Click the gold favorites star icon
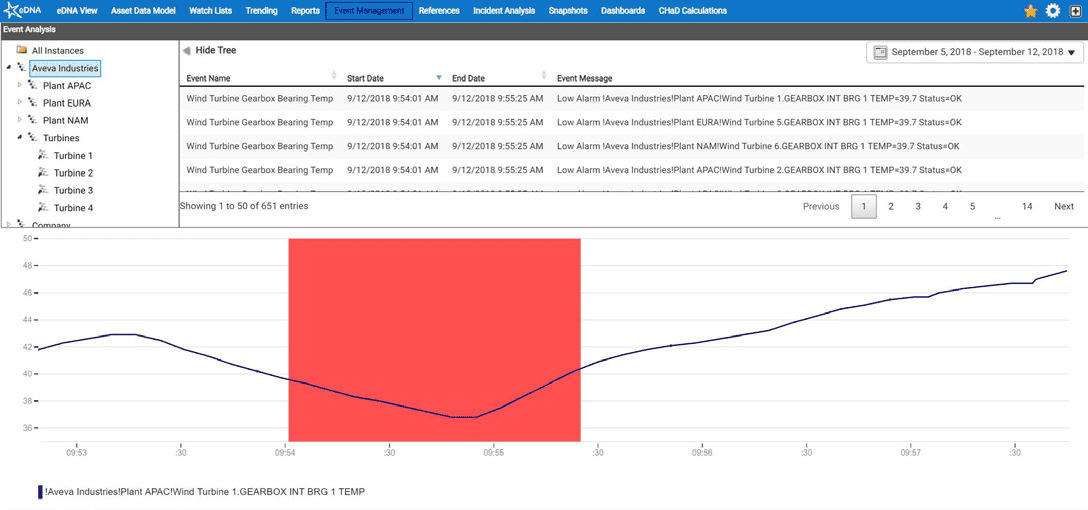This screenshot has width=1088, height=510. [x=1030, y=11]
